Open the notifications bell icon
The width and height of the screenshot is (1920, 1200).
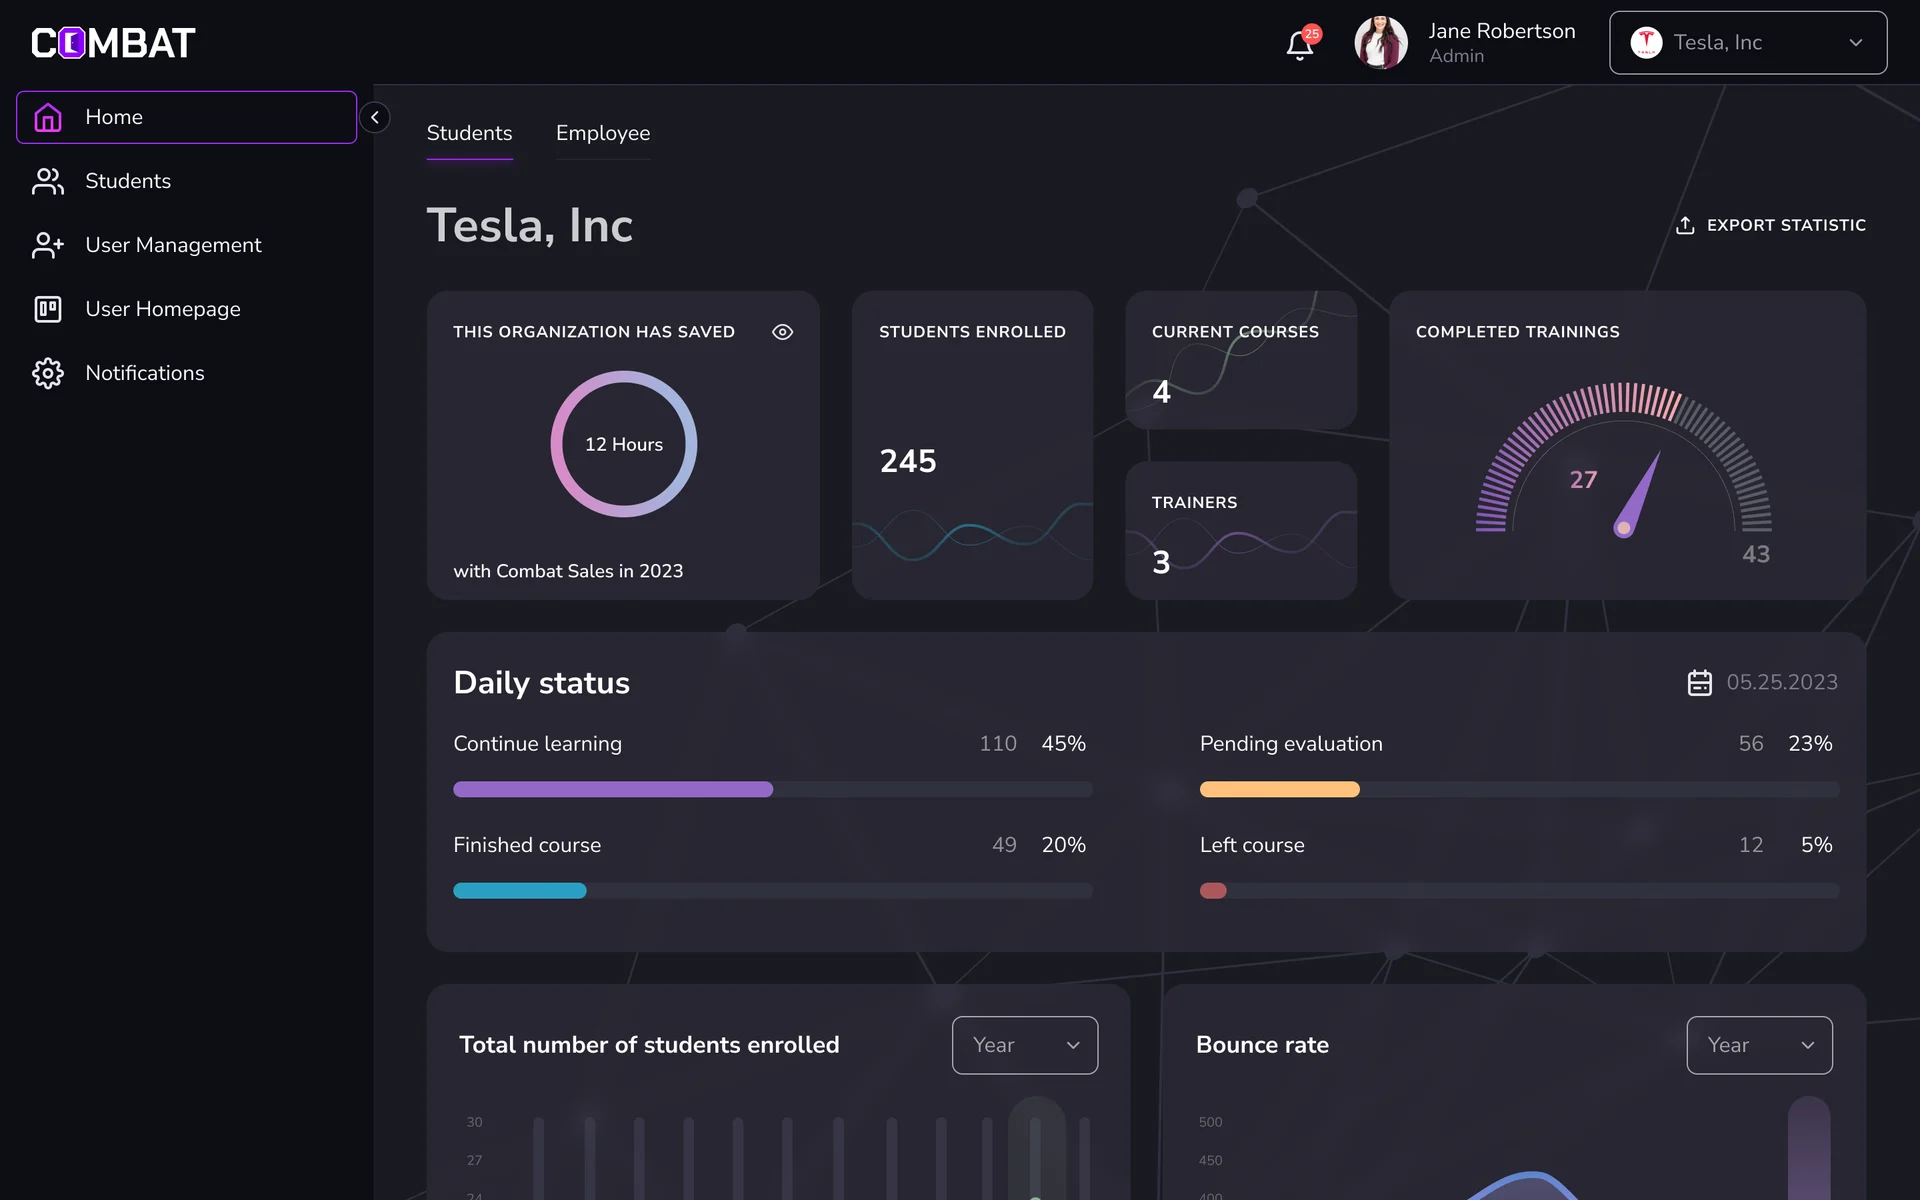pyautogui.click(x=1300, y=45)
